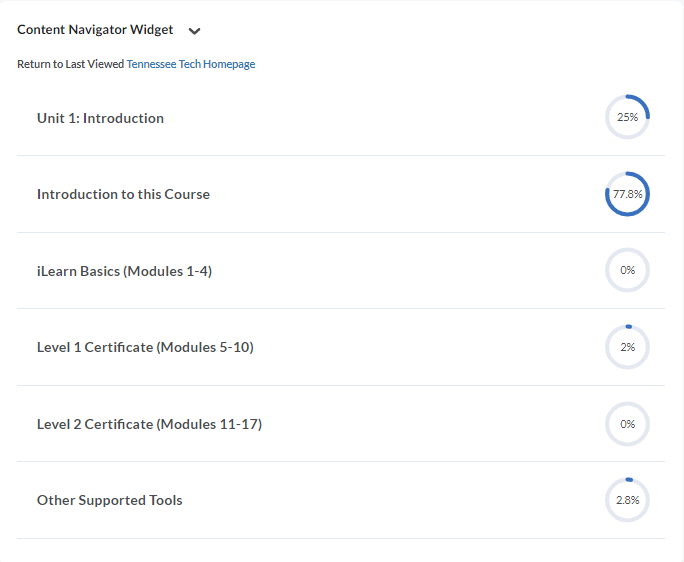Image resolution: width=684 pixels, height=562 pixels.
Task: Open Unit 1: Introduction module
Action: (x=100, y=118)
